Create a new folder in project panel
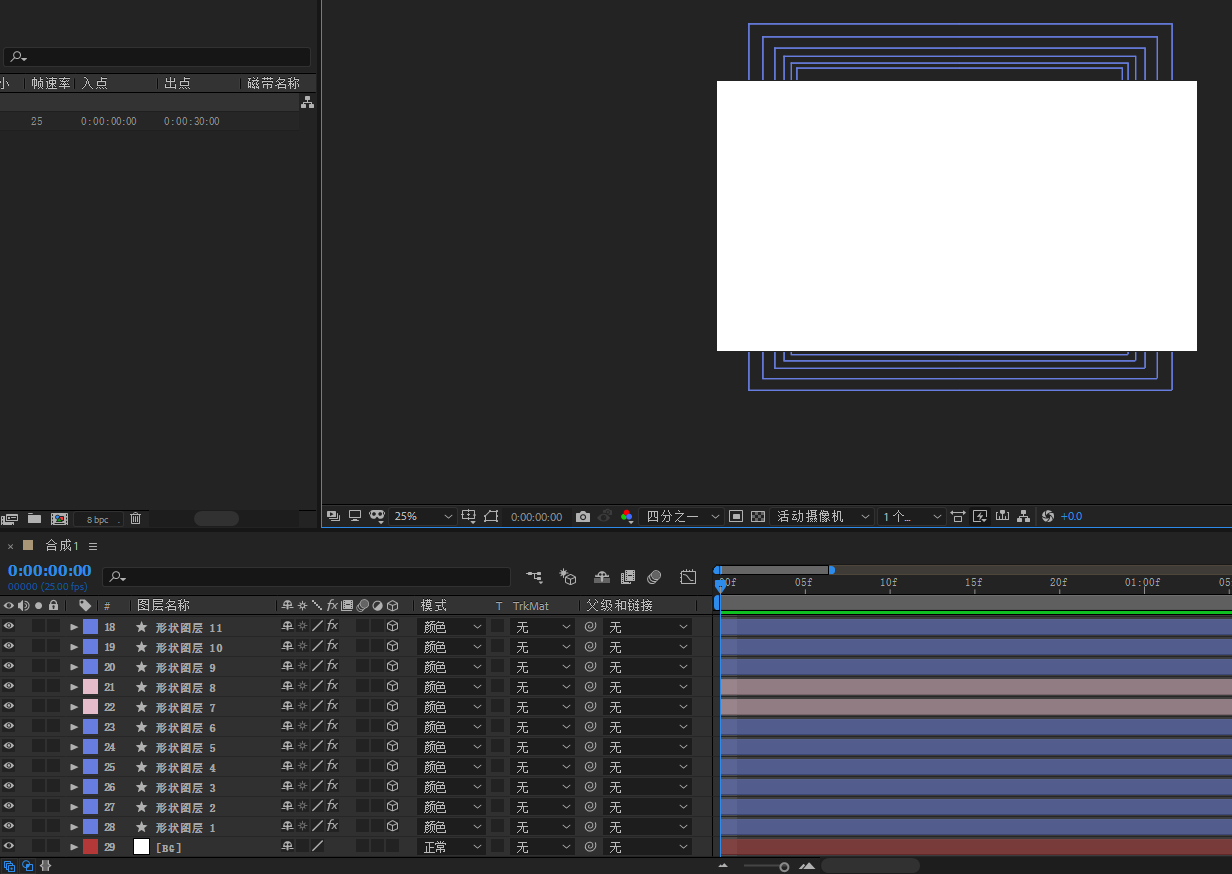Viewport: 1232px width, 874px height. [34, 519]
